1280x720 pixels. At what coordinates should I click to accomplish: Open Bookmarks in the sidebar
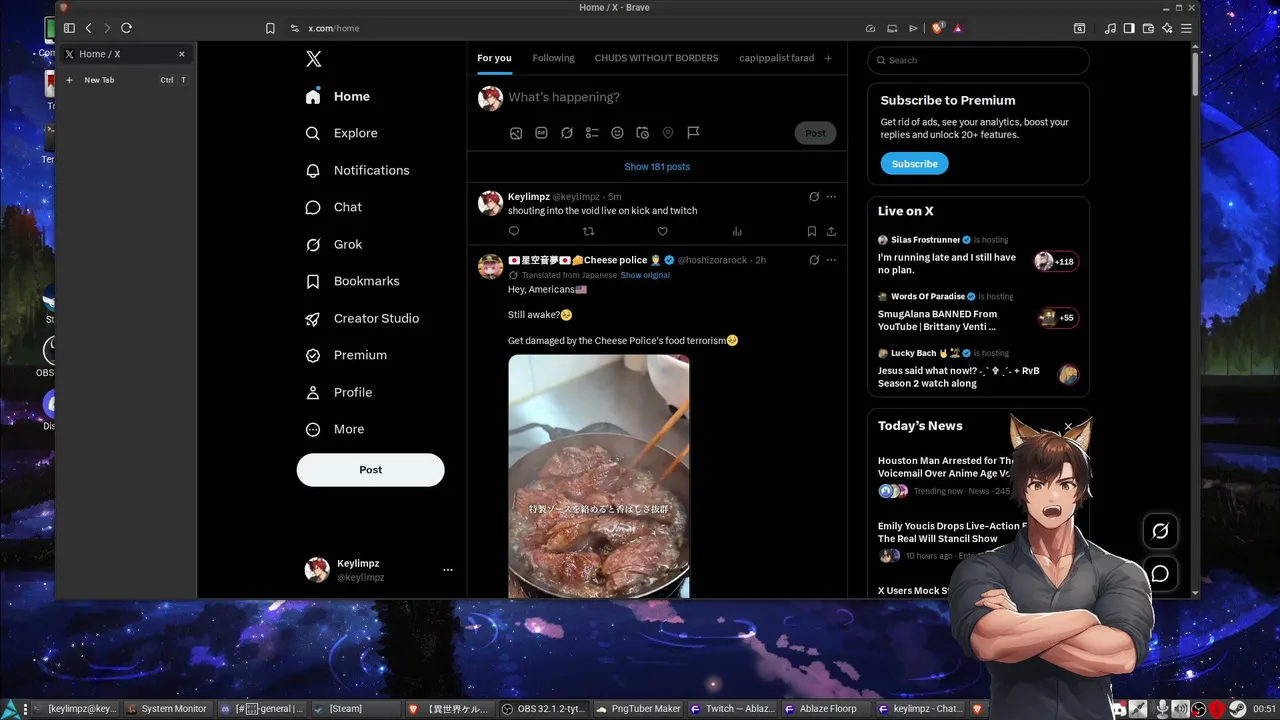pos(353,281)
